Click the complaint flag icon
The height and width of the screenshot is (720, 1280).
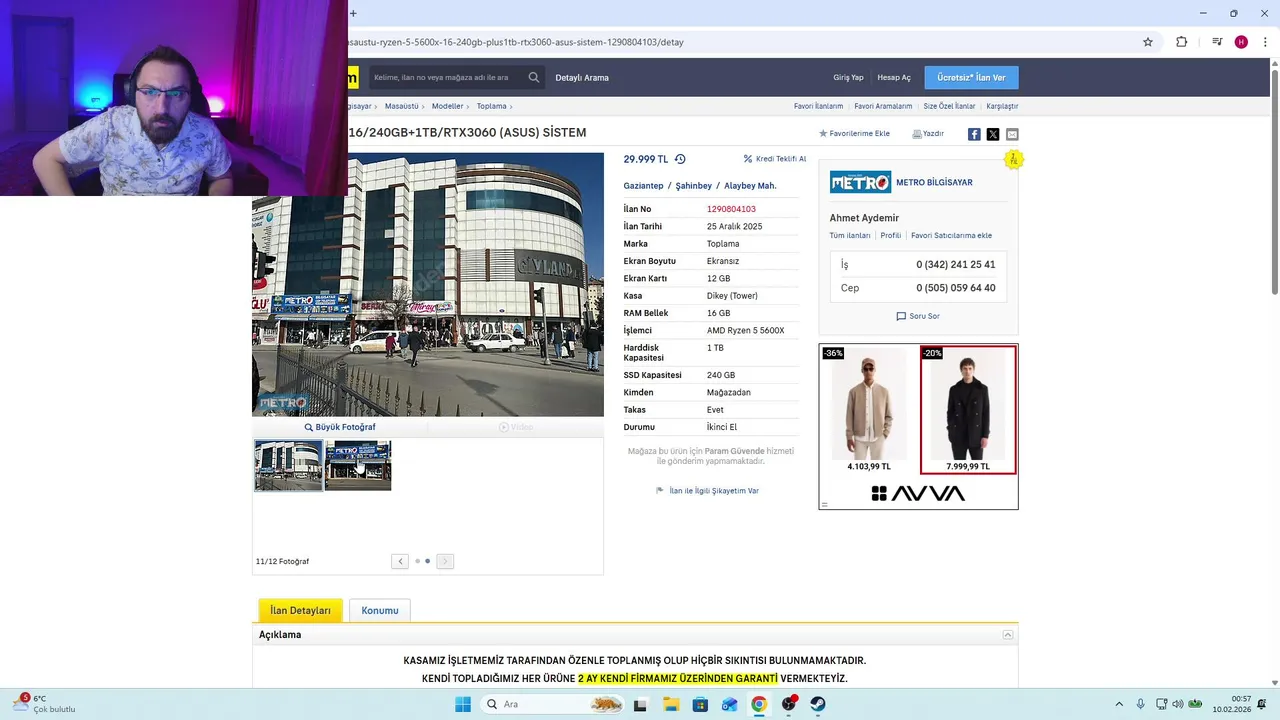pyautogui.click(x=660, y=491)
